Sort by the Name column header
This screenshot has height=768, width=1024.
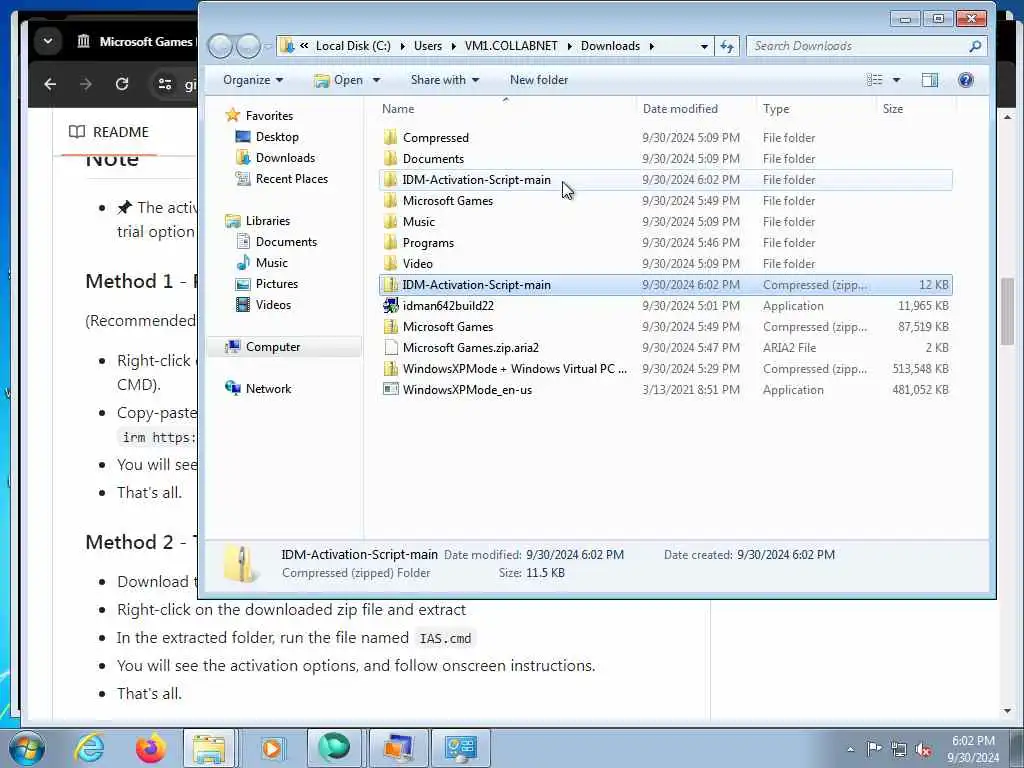(506, 109)
